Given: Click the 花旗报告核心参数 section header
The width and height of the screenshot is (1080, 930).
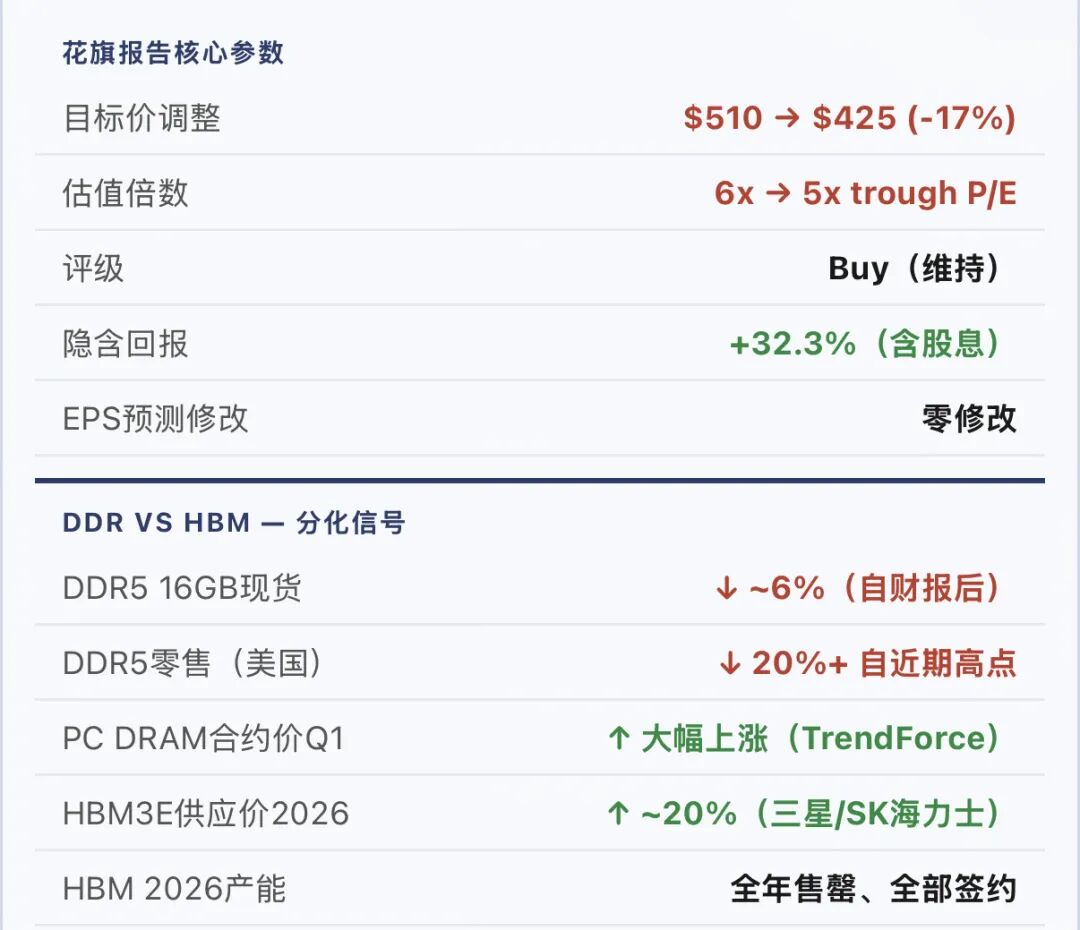Looking at the screenshot, I should [x=173, y=53].
